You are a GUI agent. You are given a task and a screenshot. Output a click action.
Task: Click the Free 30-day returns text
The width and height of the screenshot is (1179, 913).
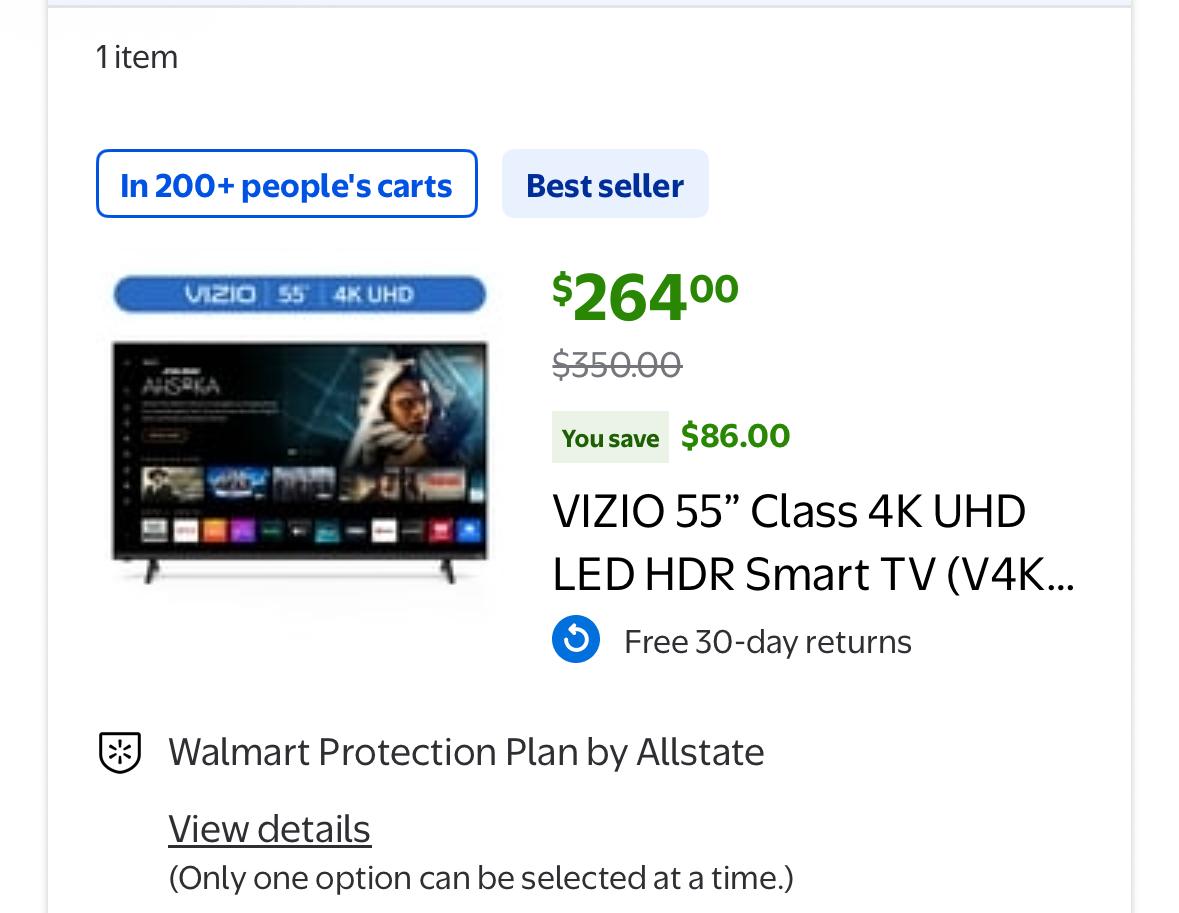coord(767,641)
